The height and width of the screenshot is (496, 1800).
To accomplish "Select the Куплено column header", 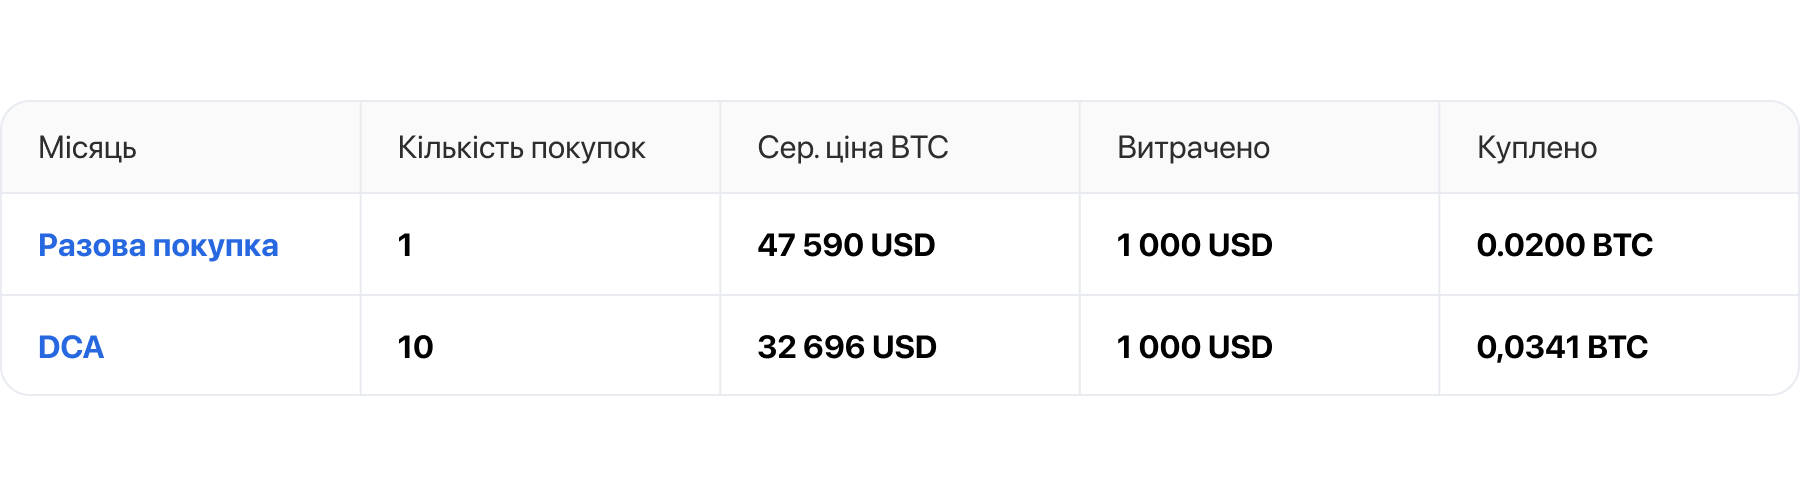I will (1537, 148).
